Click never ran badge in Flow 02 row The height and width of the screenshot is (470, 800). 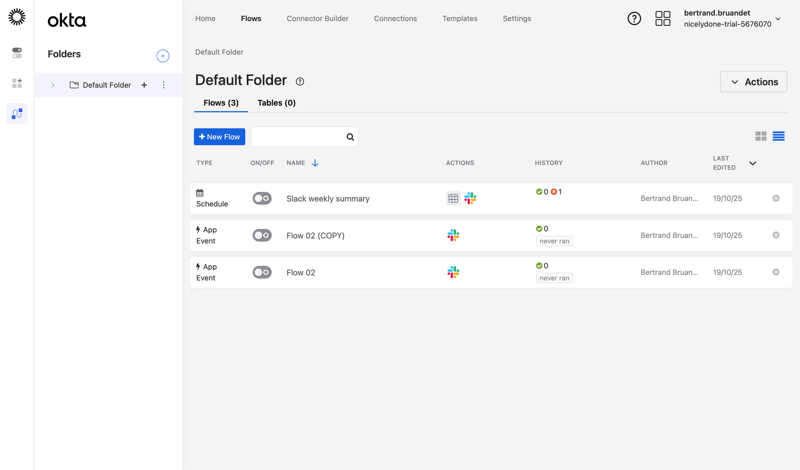click(555, 278)
